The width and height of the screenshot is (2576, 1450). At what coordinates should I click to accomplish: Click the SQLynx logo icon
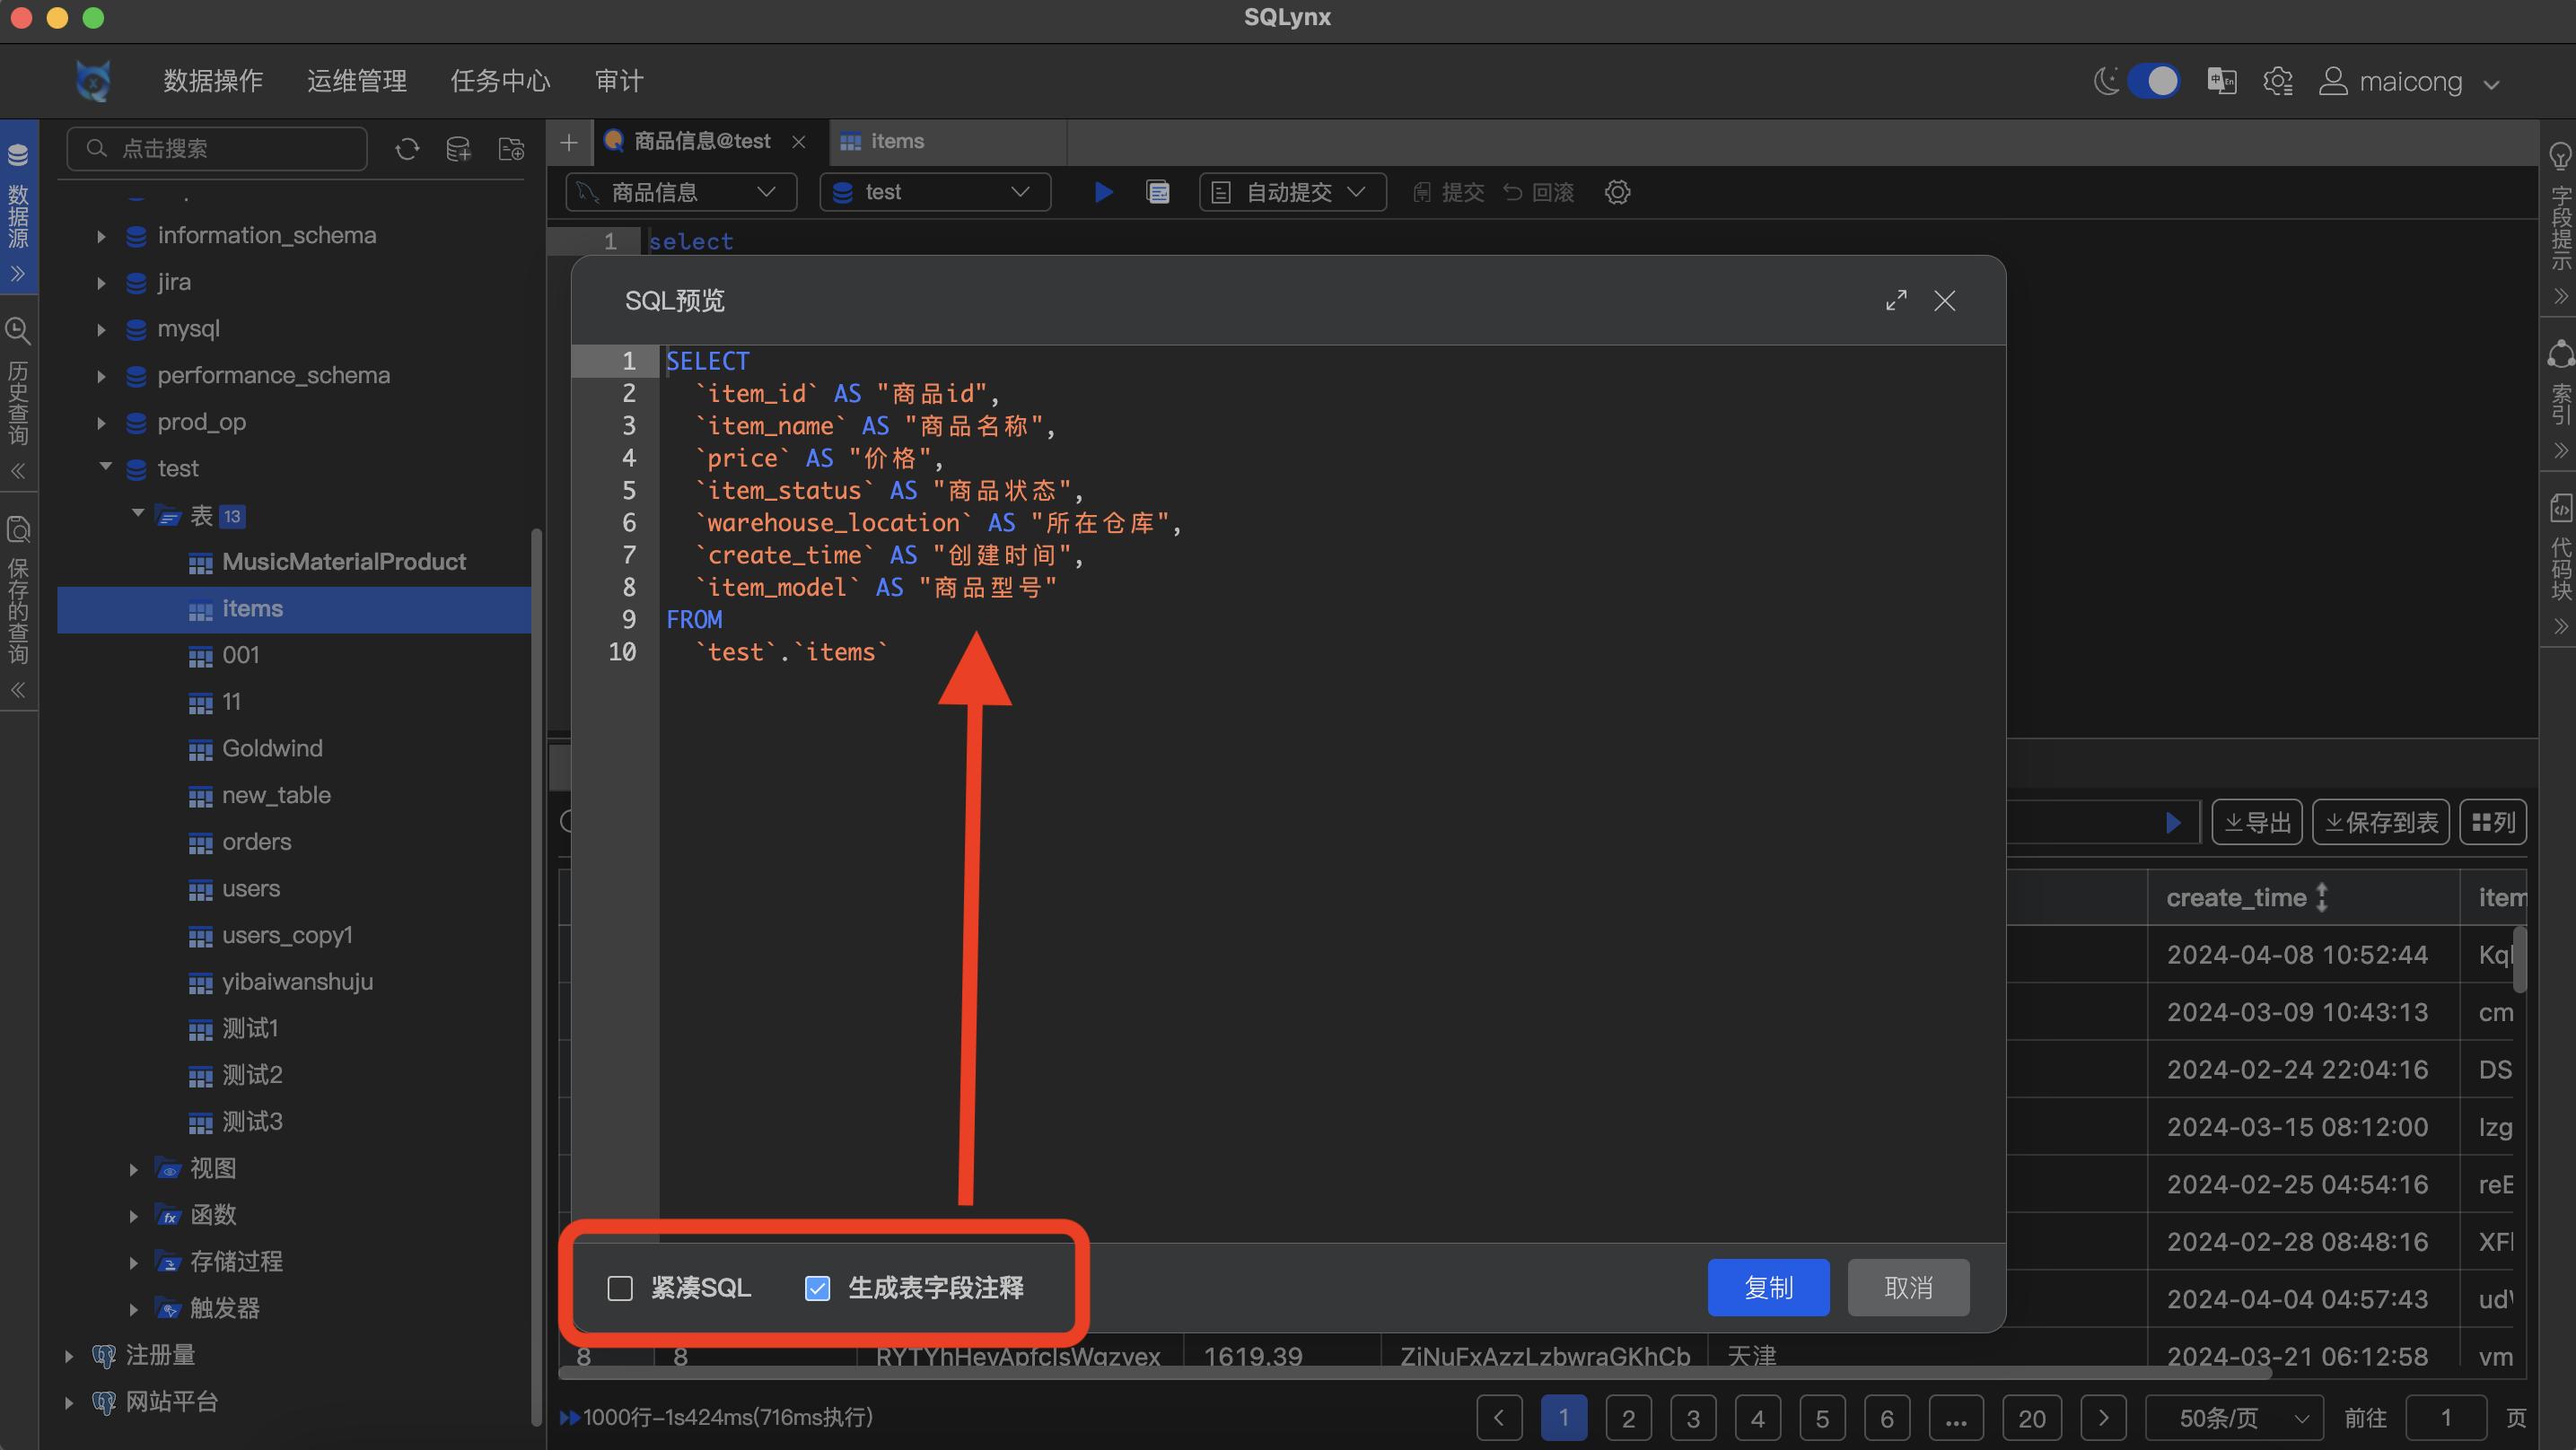pyautogui.click(x=93, y=81)
